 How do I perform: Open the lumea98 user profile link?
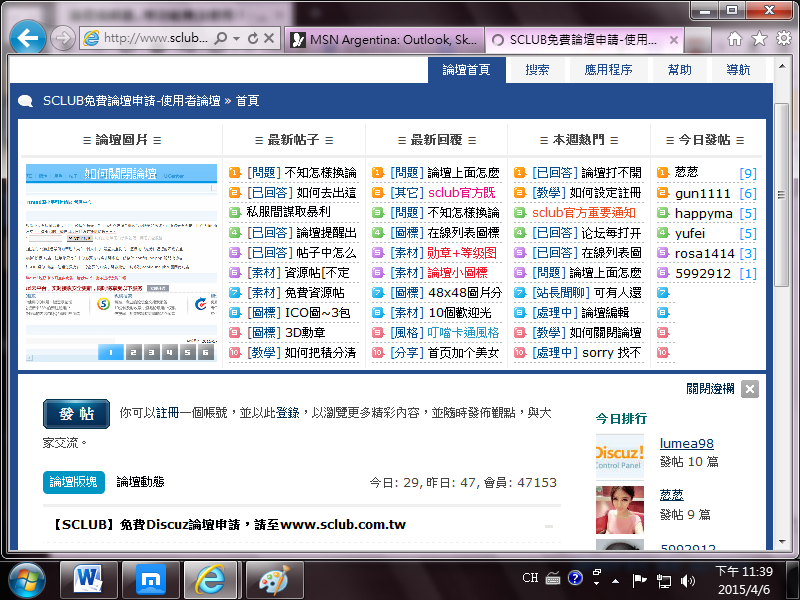pyautogui.click(x=686, y=443)
